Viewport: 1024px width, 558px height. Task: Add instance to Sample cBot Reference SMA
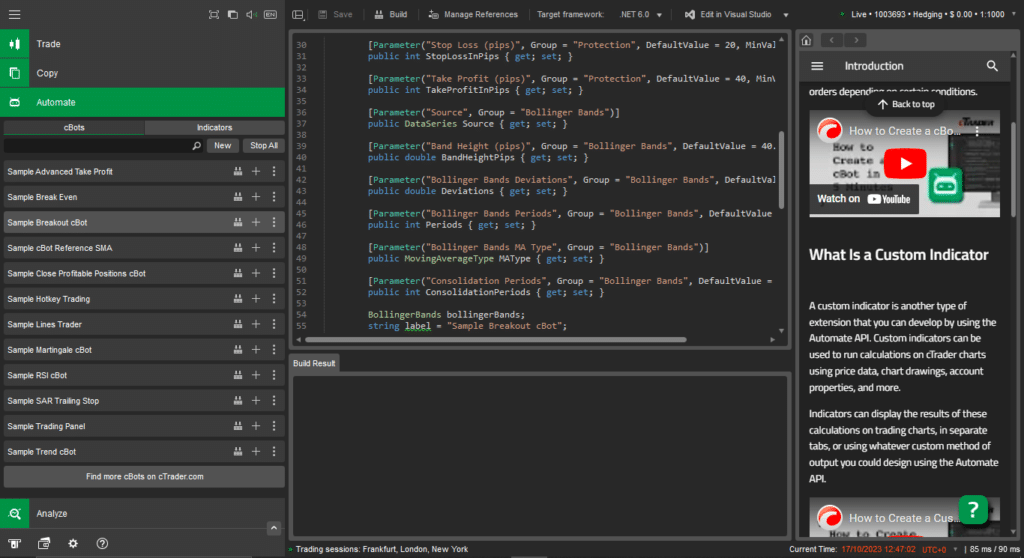click(256, 248)
